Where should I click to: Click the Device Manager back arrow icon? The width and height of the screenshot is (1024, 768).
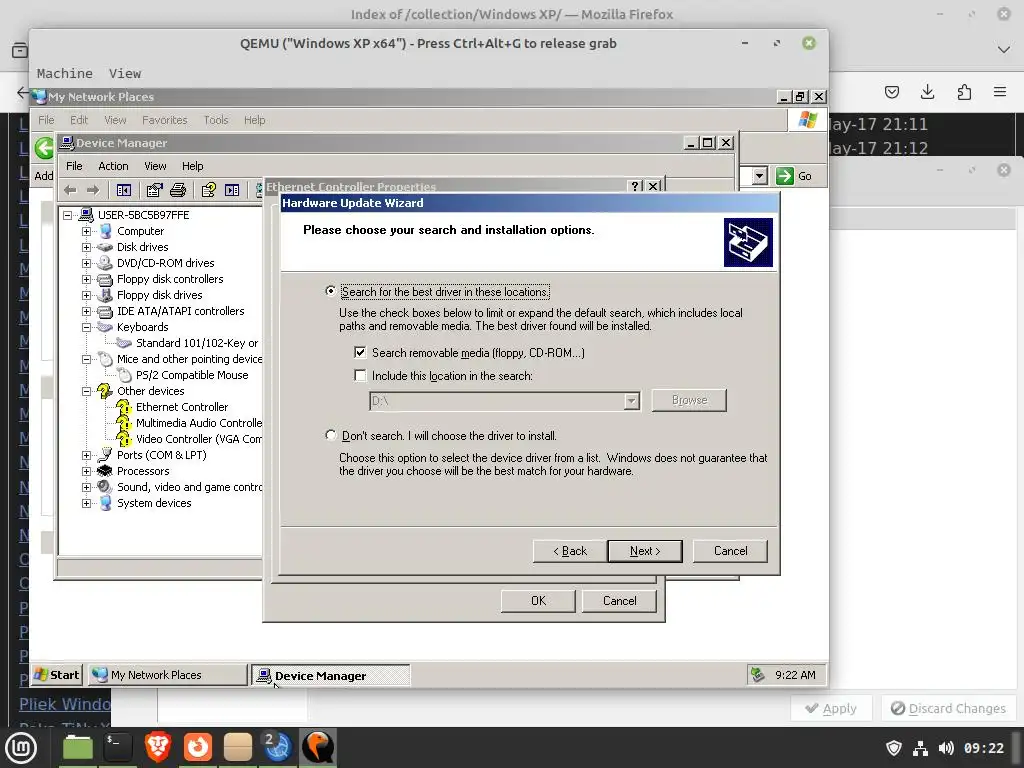pyautogui.click(x=70, y=190)
